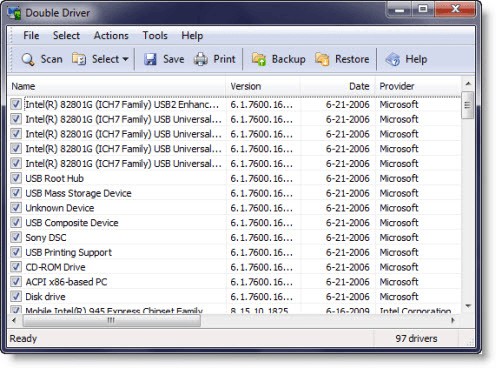Uncheck Intel 82801G USB2 Enhanced driver checkbox
Viewport: 496px width, 368px height.
(16, 104)
